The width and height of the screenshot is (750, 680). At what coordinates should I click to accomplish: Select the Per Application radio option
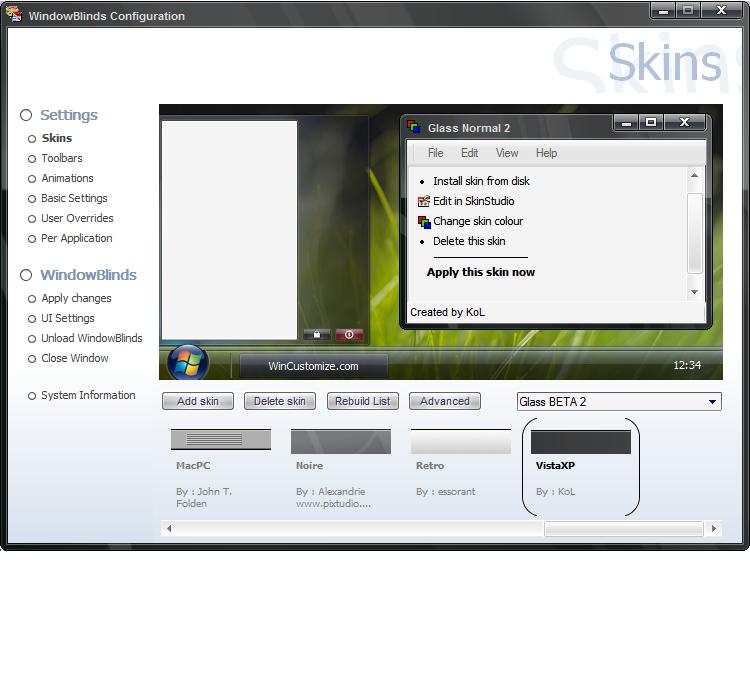point(32,239)
